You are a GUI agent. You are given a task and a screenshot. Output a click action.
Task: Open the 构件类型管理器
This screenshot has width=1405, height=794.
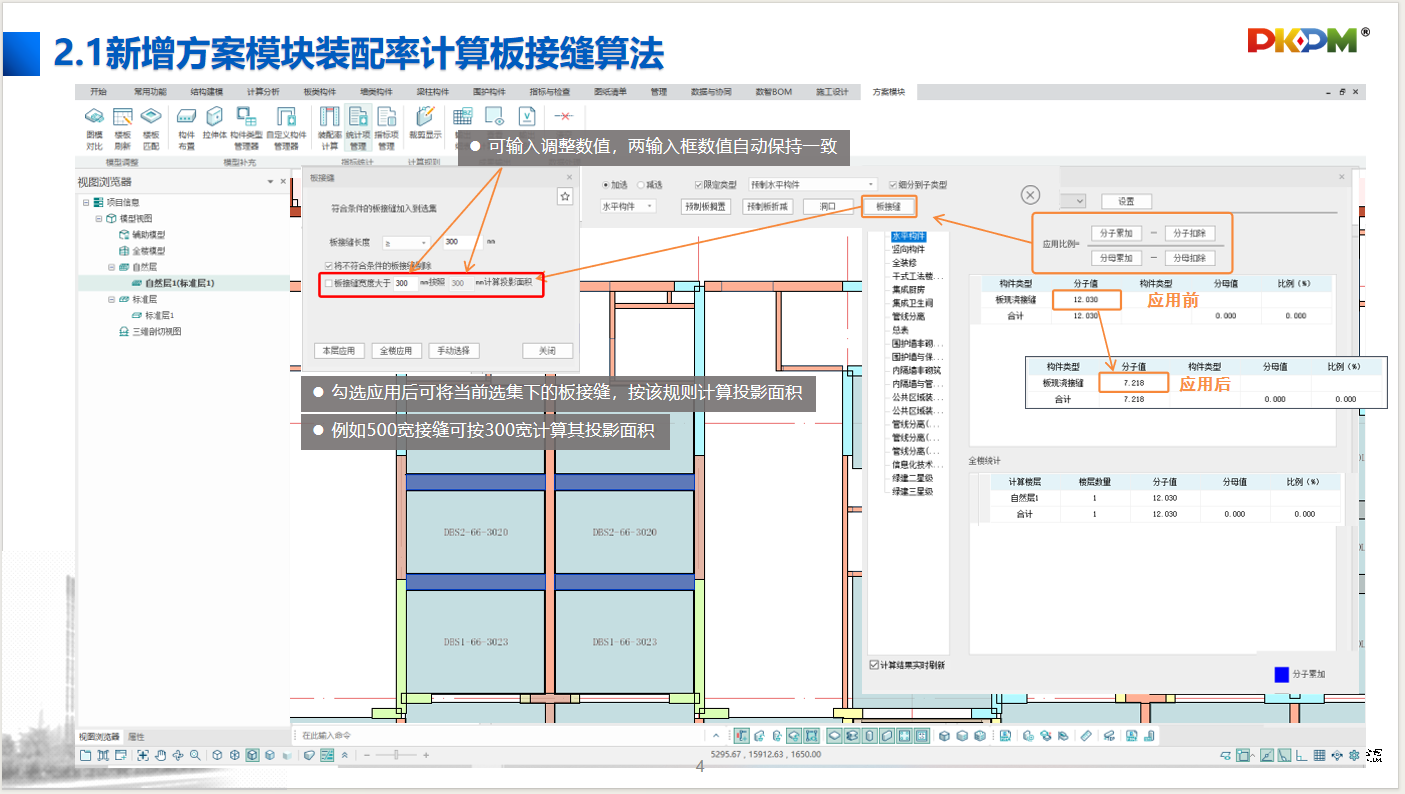coord(246,128)
